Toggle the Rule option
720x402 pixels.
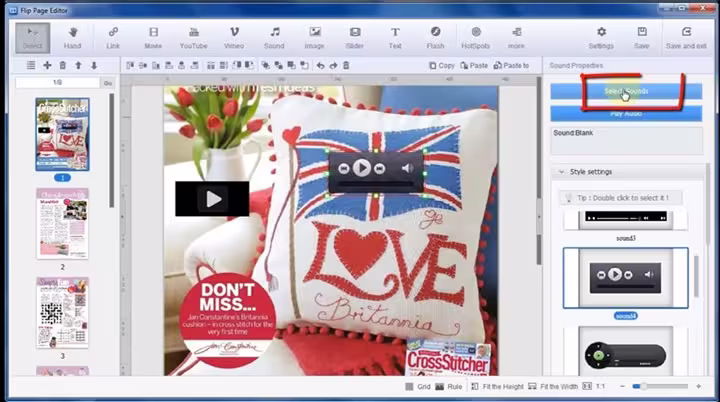449,387
